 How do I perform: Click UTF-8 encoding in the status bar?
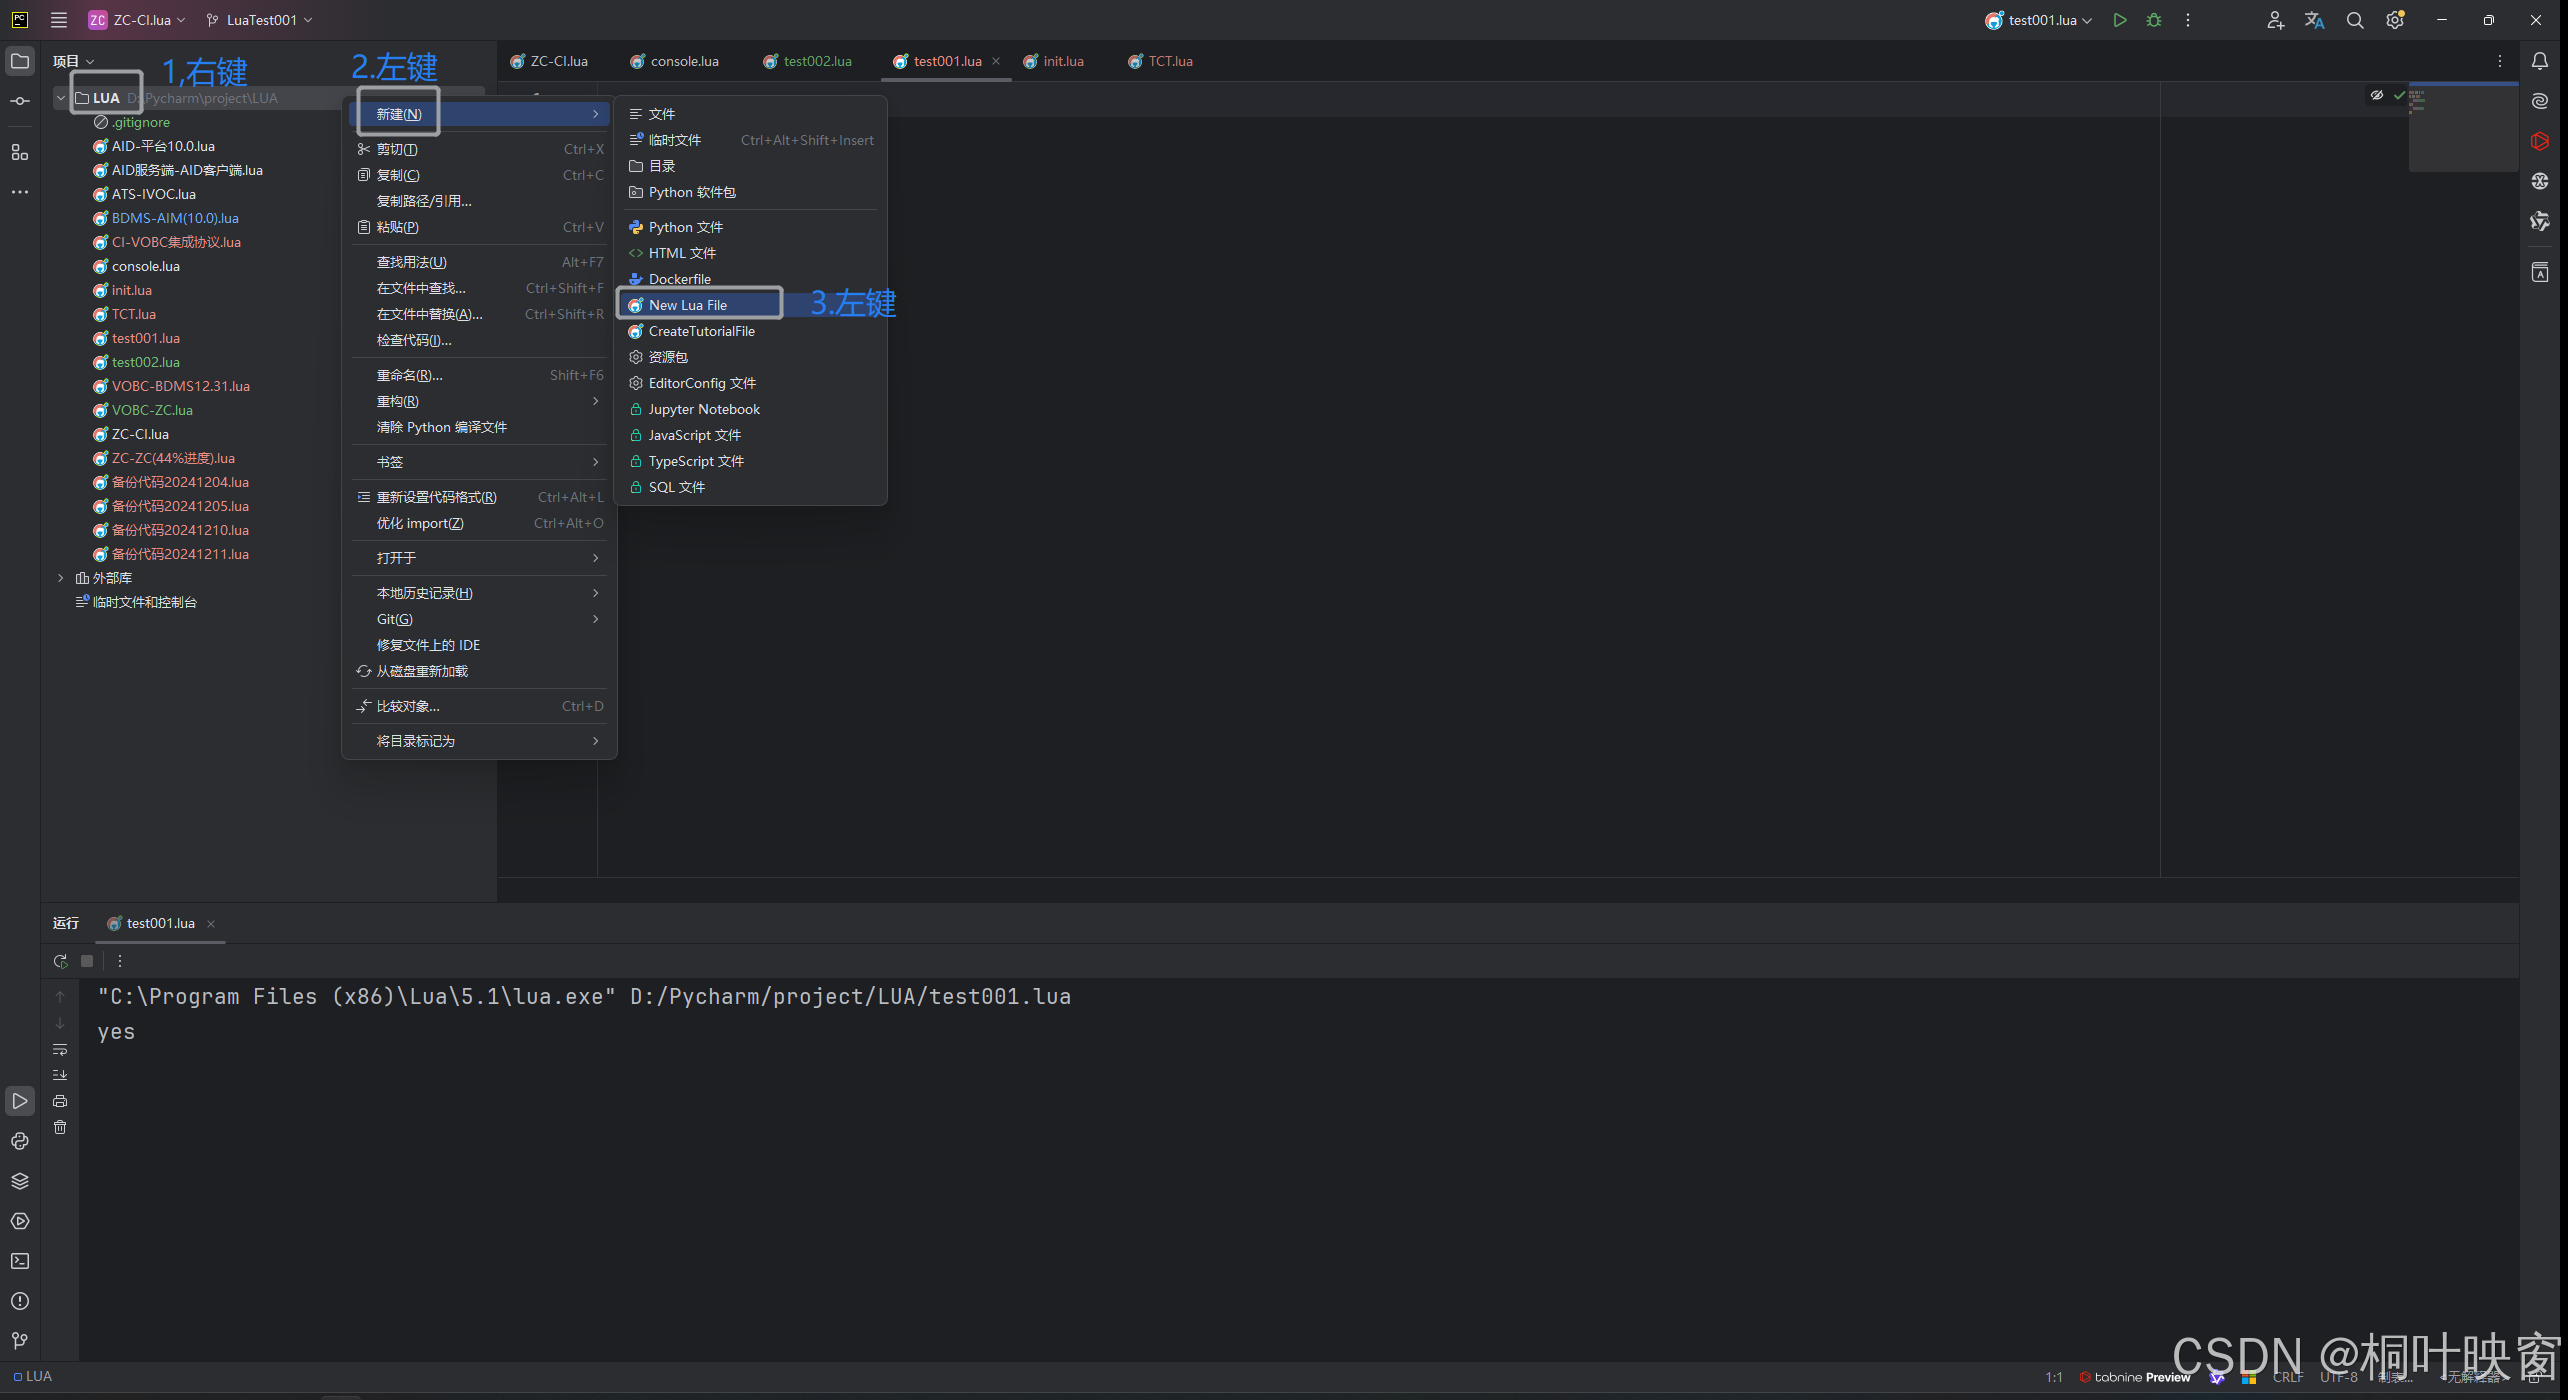(2338, 1377)
